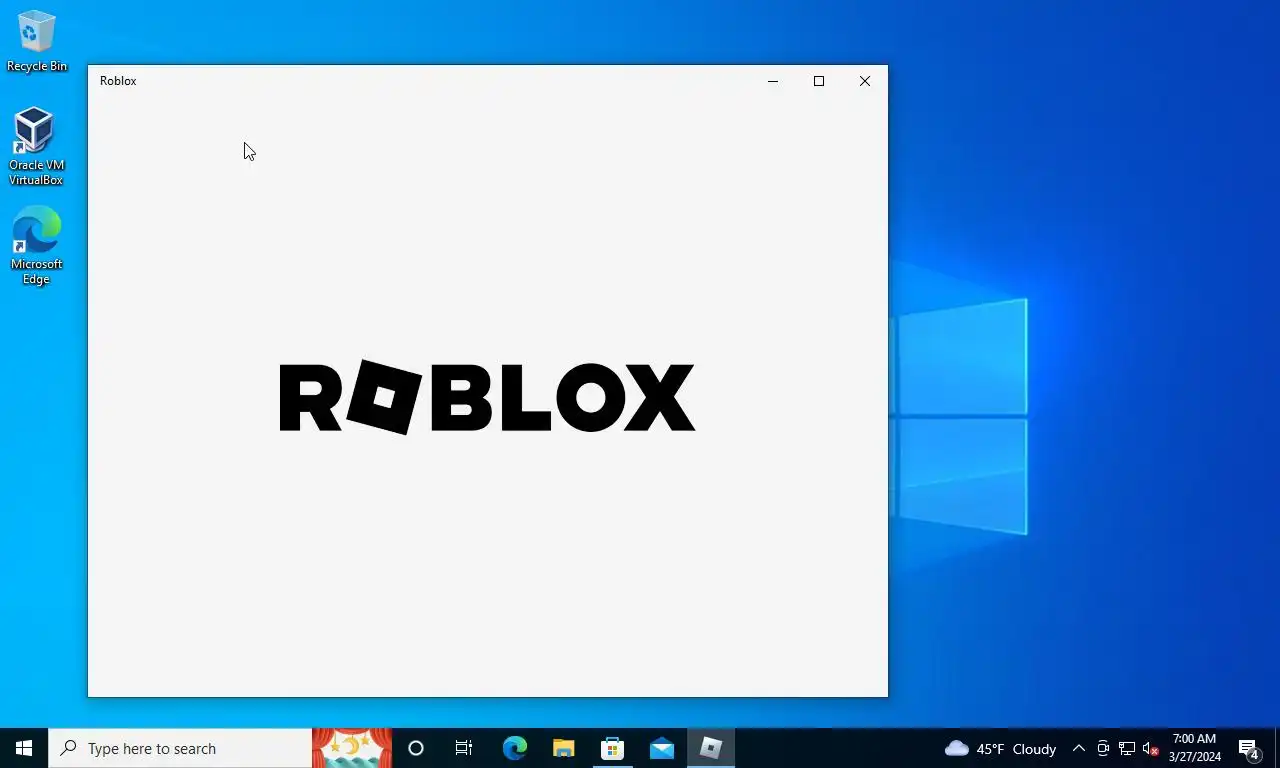Focus the 'Type here to search' box
This screenshot has height=768, width=1280.
180,748
